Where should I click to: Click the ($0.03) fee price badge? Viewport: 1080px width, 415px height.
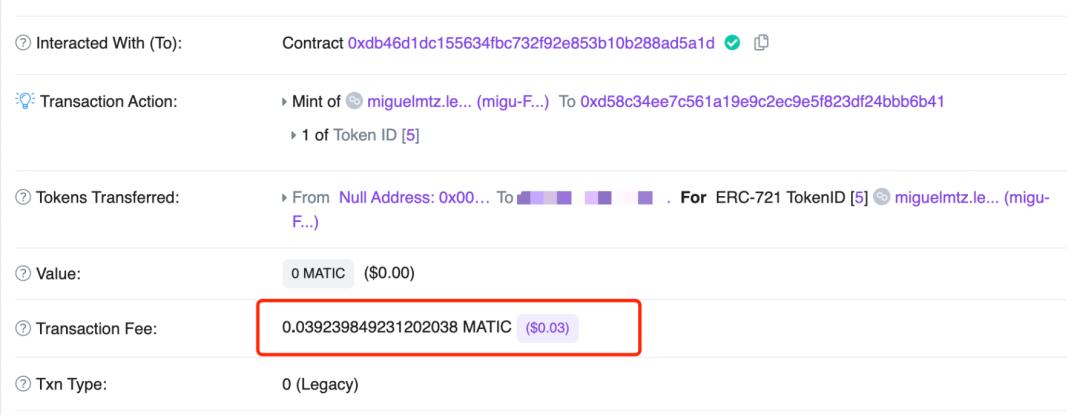point(548,328)
